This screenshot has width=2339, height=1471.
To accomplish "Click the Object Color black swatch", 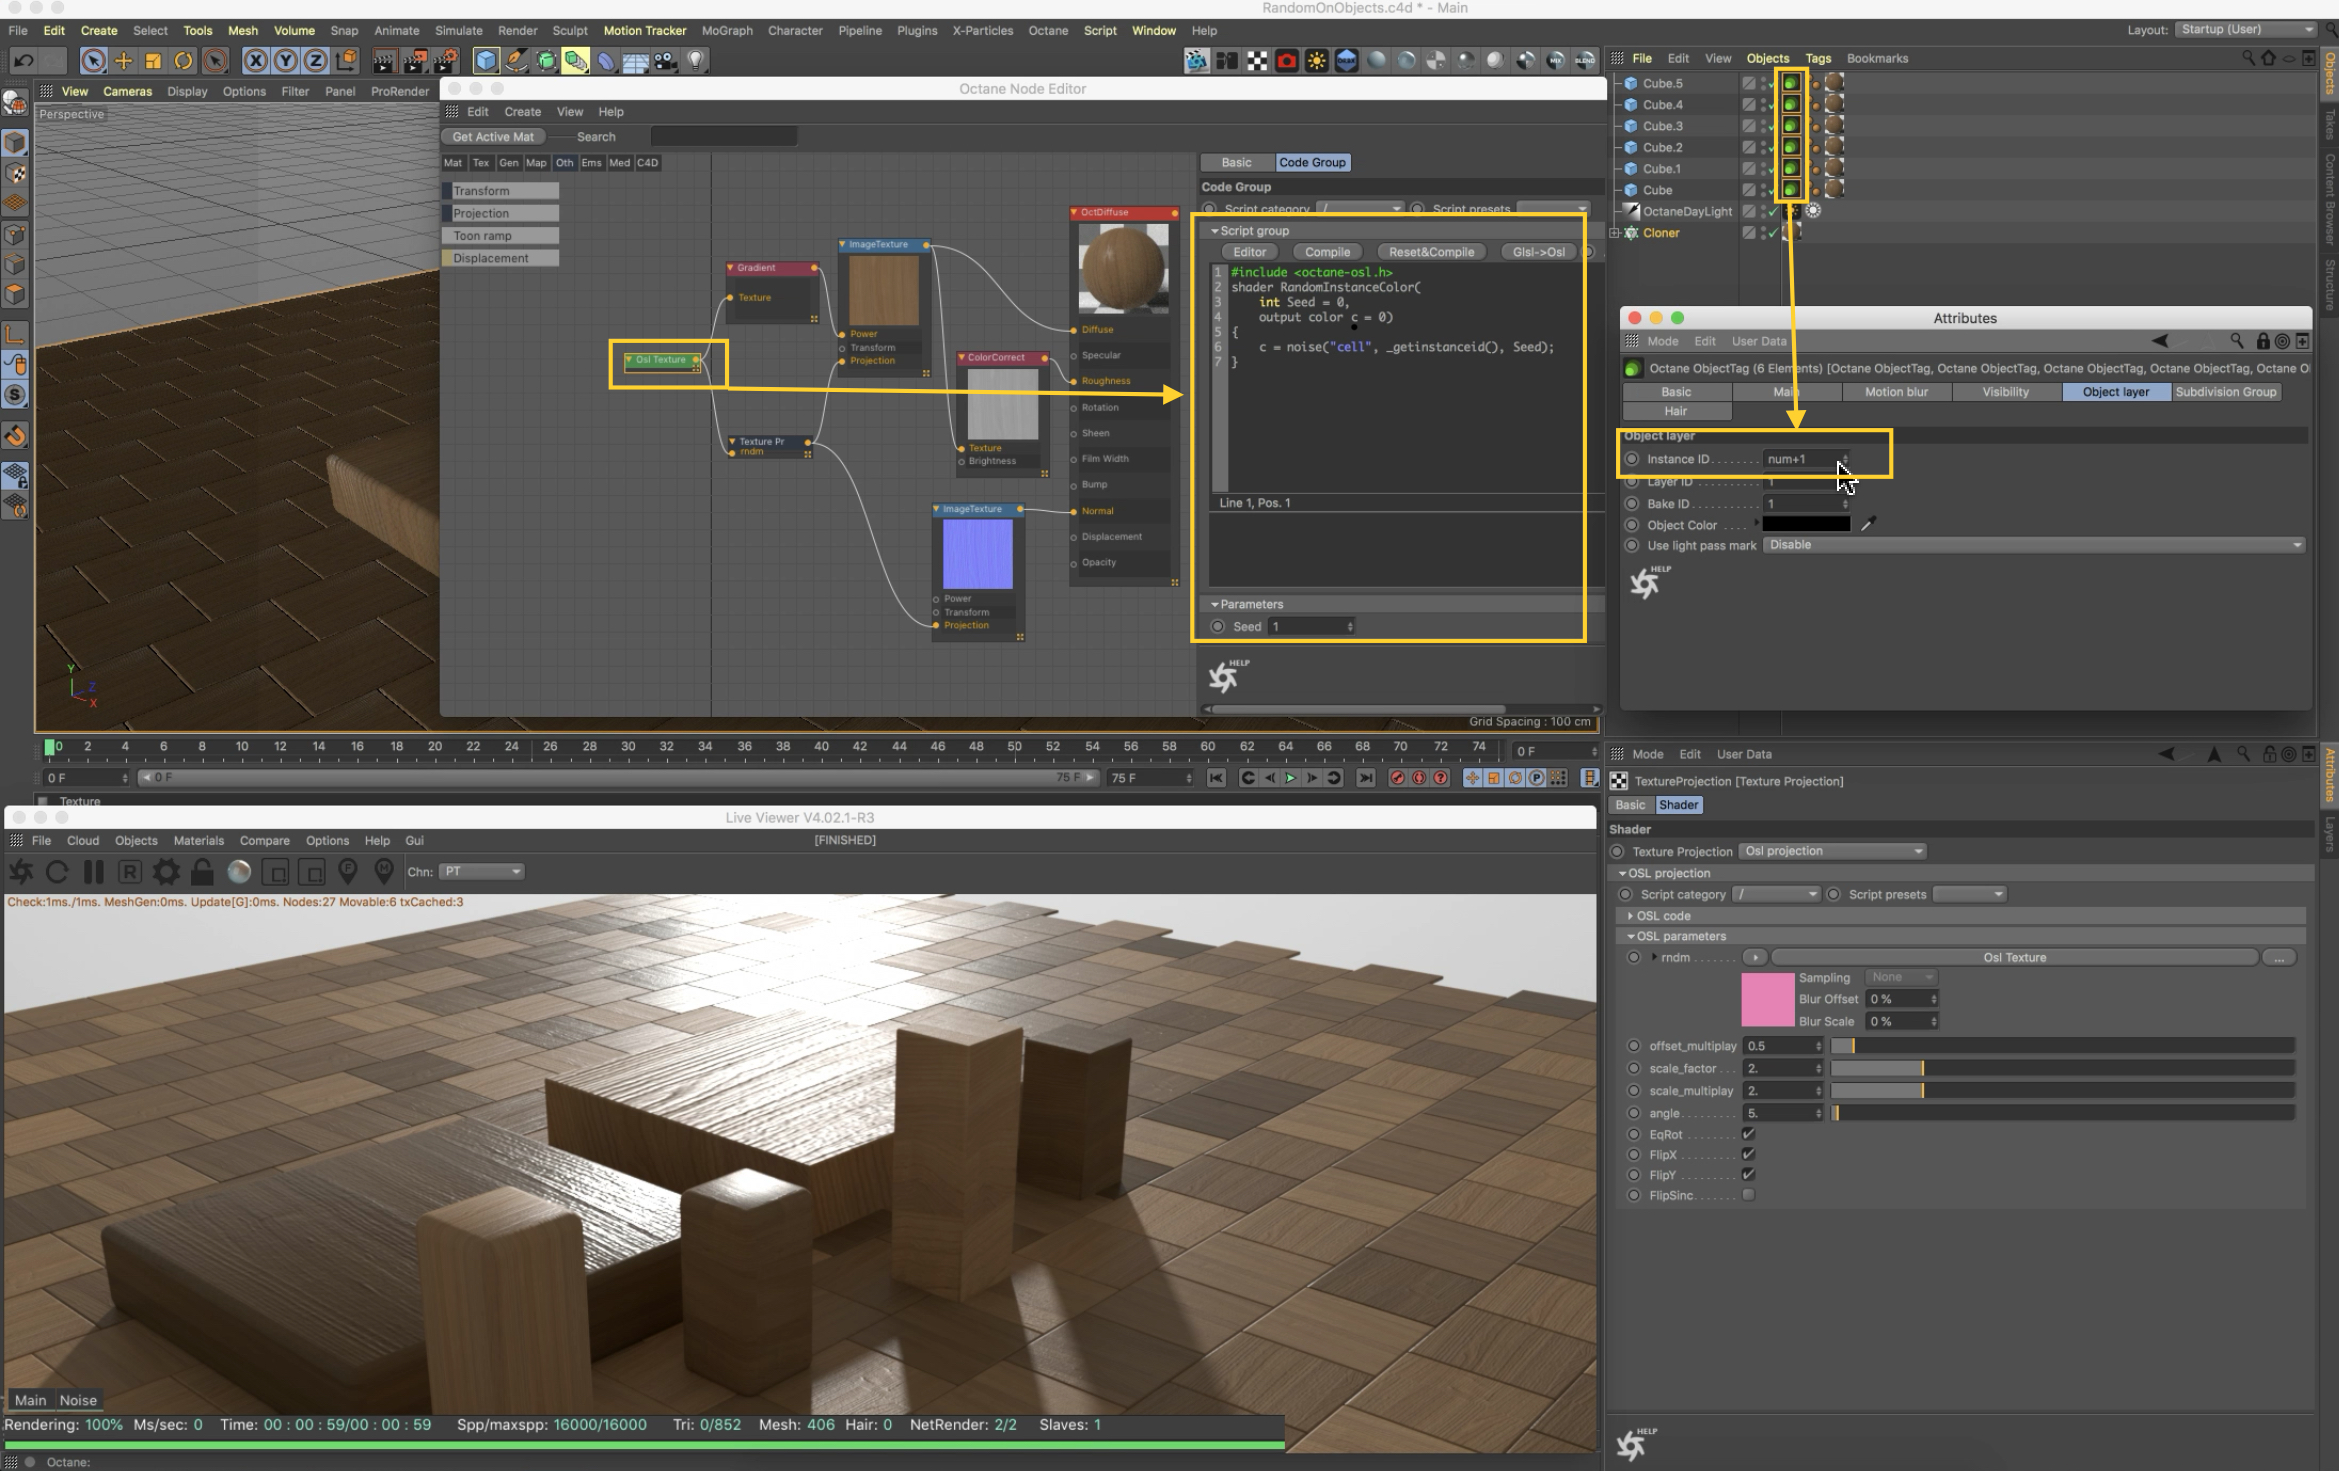I will (x=1806, y=525).
